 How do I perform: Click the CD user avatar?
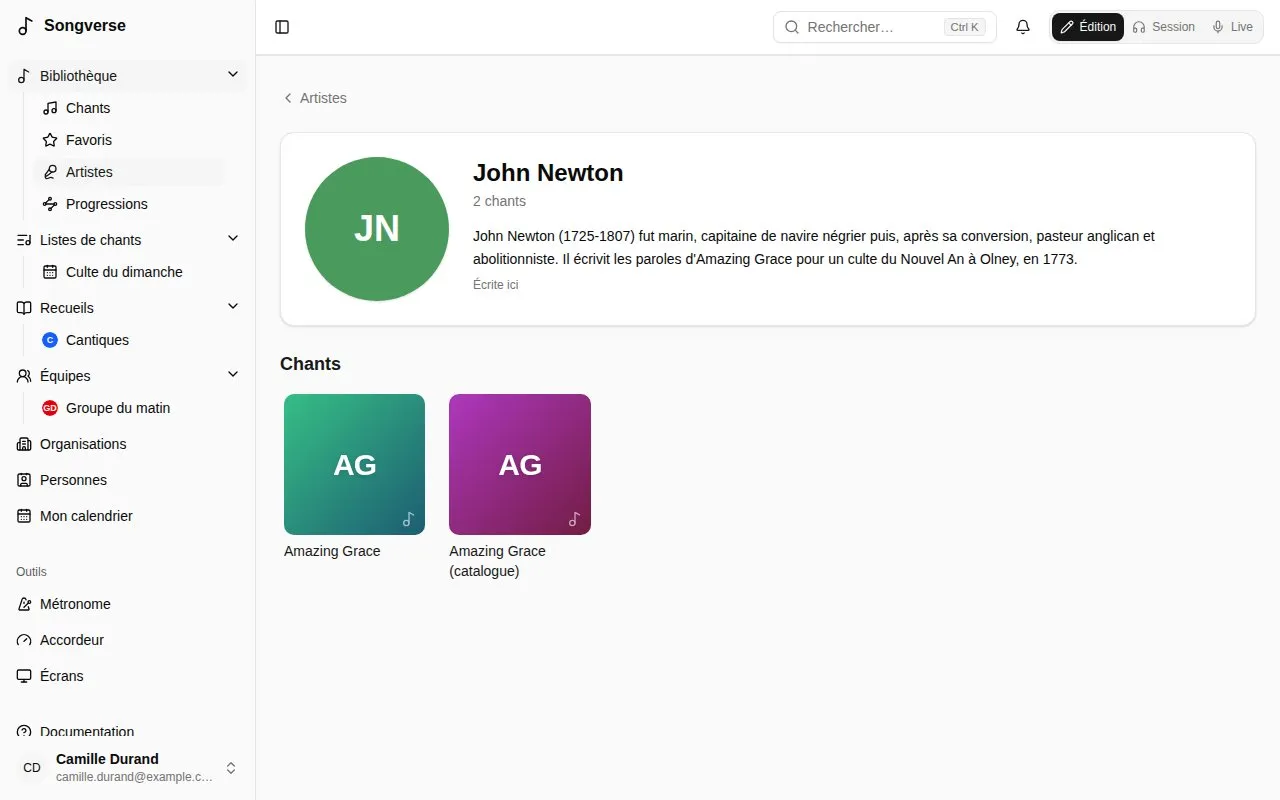32,768
